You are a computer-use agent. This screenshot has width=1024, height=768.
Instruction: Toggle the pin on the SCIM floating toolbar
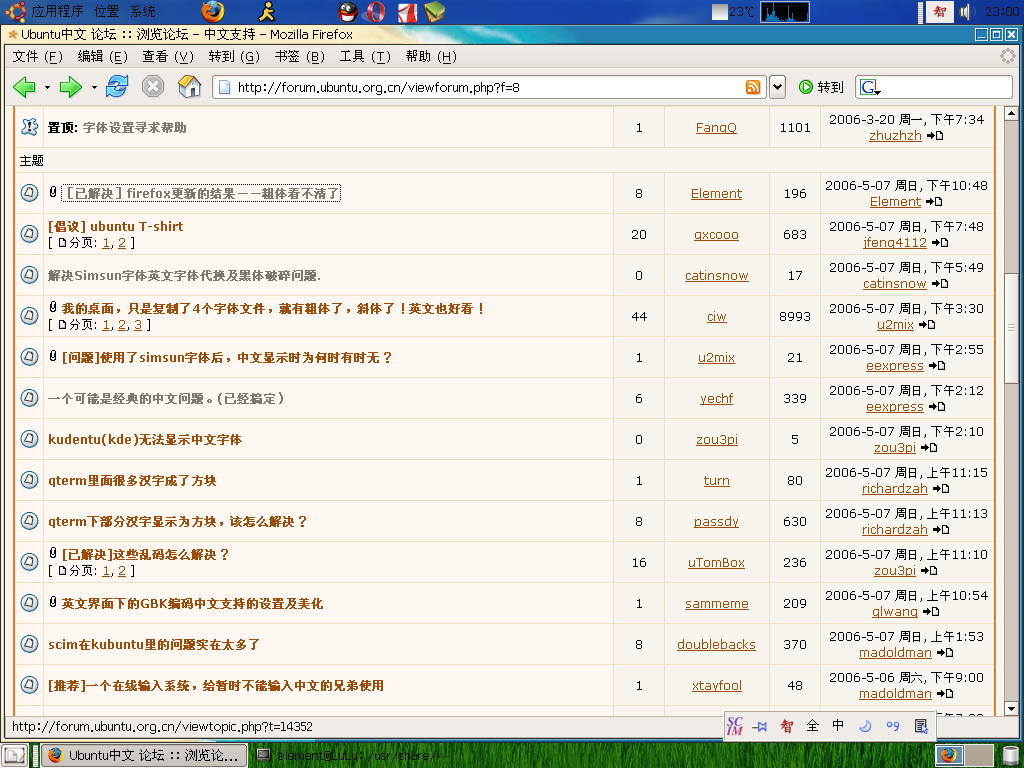760,726
